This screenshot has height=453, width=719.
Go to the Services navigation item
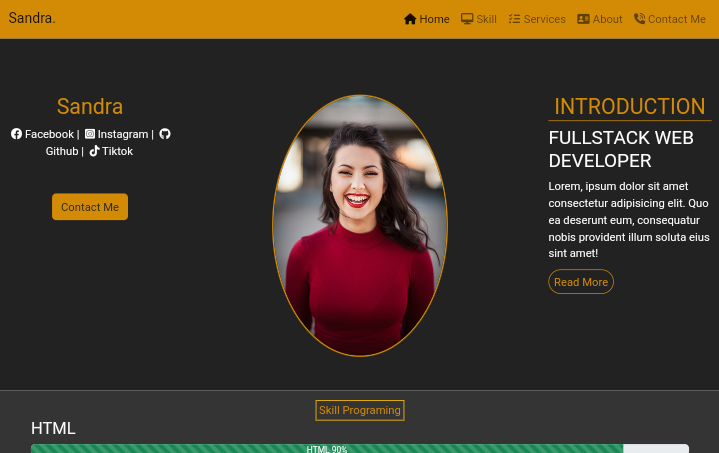[544, 19]
